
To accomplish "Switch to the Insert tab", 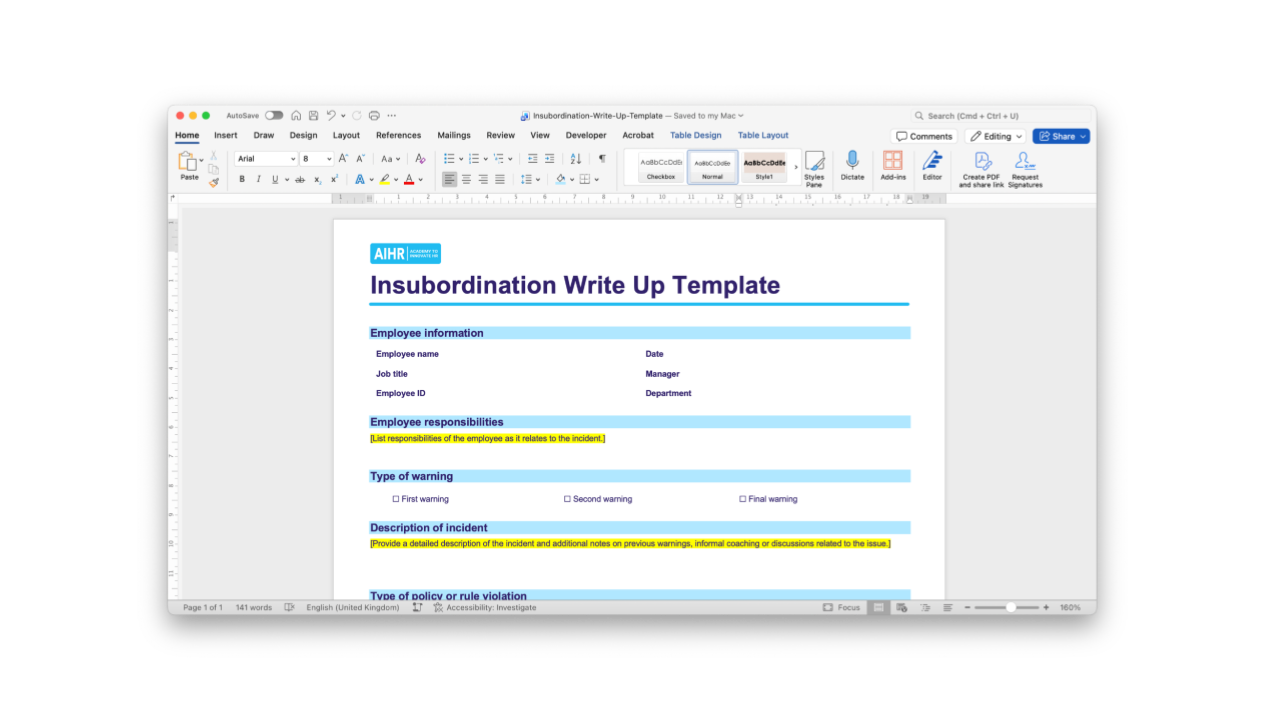I will [x=225, y=135].
